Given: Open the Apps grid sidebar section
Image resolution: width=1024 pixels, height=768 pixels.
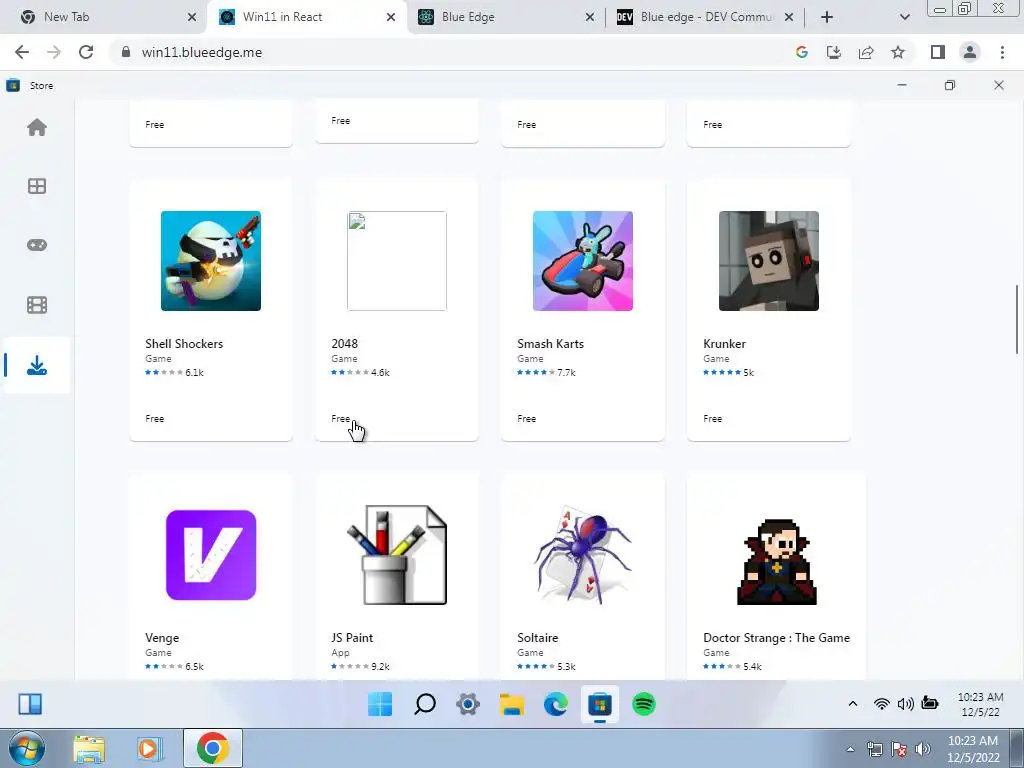Looking at the screenshot, I should [37, 186].
